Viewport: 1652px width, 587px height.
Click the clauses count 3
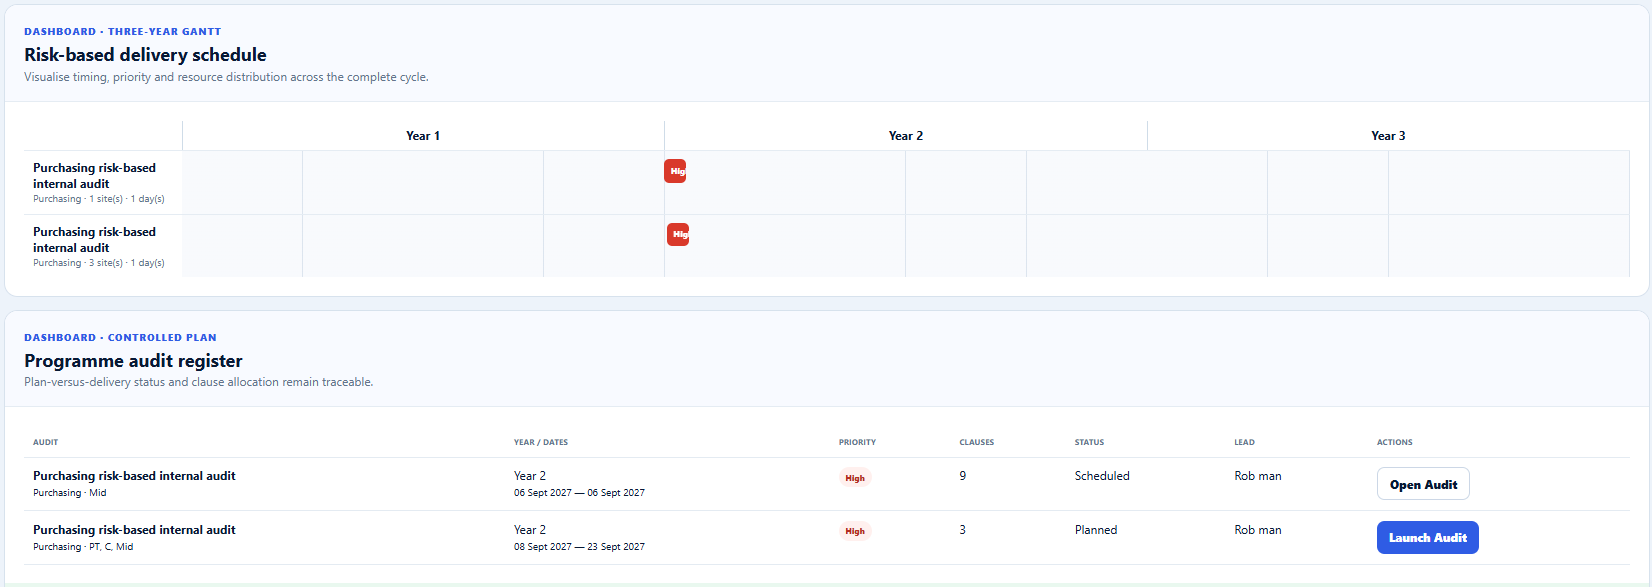pyautogui.click(x=963, y=530)
